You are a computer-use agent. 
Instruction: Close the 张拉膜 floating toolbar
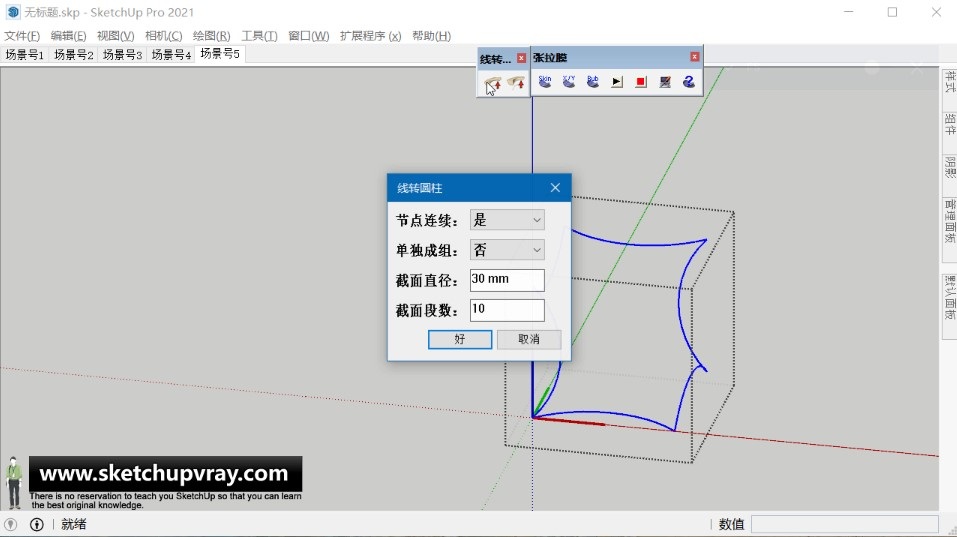[695, 57]
